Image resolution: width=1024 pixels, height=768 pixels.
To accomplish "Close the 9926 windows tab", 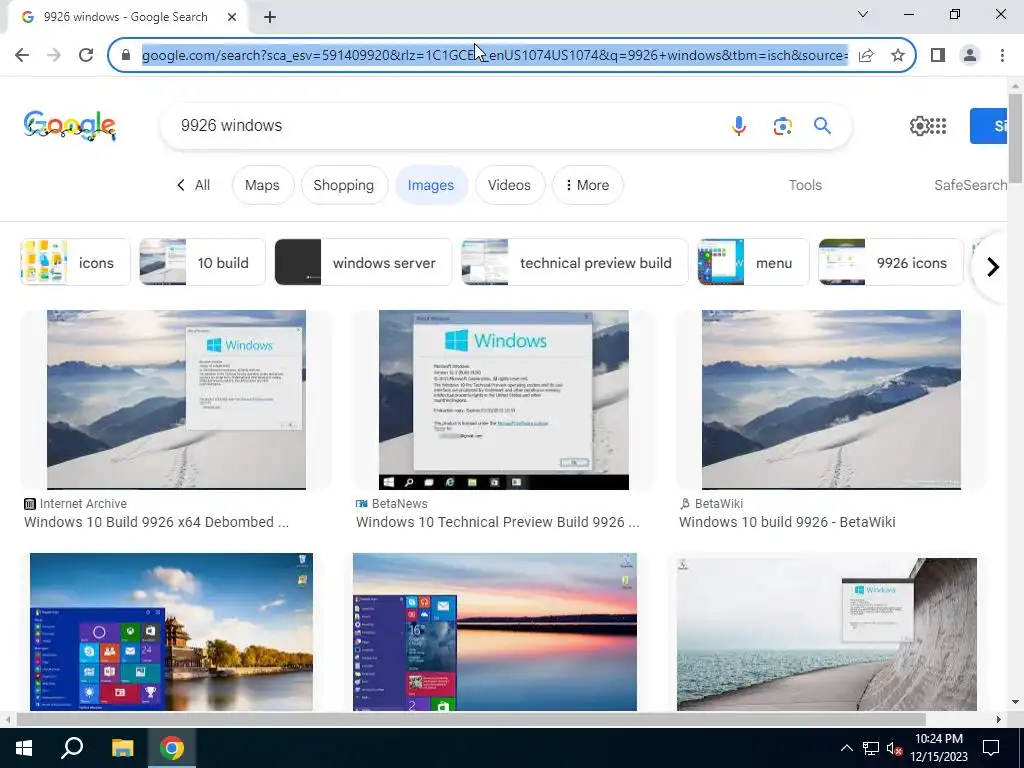I will pos(232,17).
